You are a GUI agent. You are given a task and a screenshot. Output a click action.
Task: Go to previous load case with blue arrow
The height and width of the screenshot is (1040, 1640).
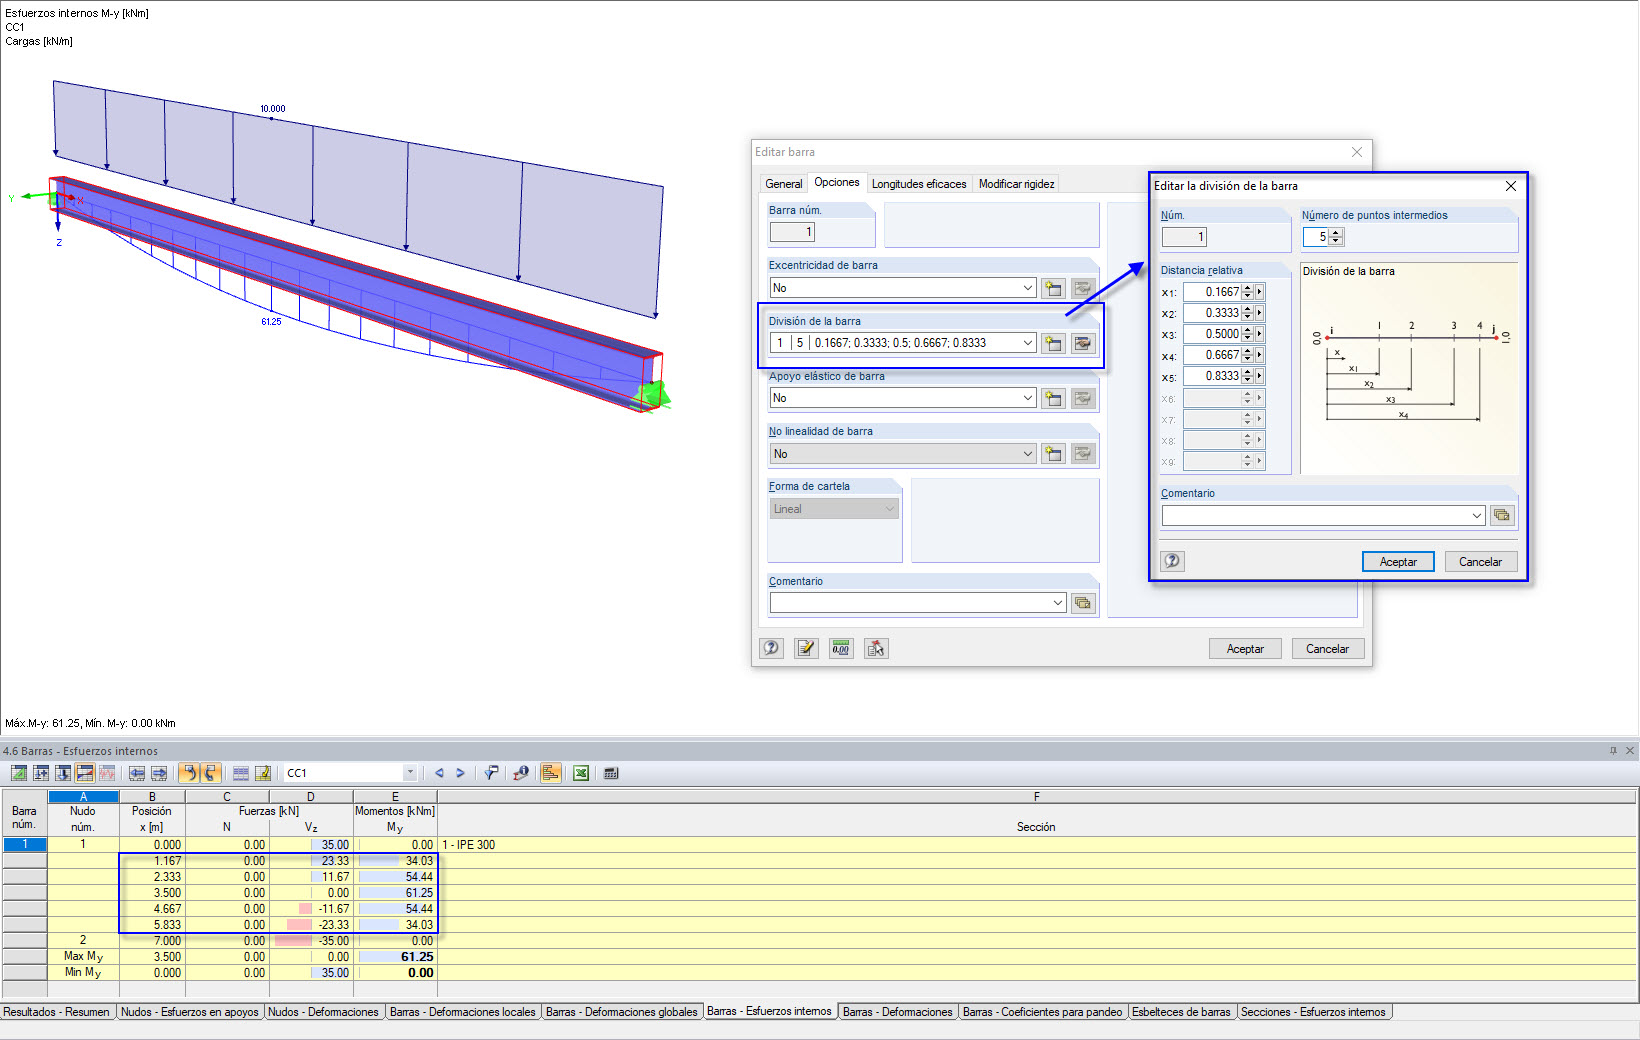(439, 773)
